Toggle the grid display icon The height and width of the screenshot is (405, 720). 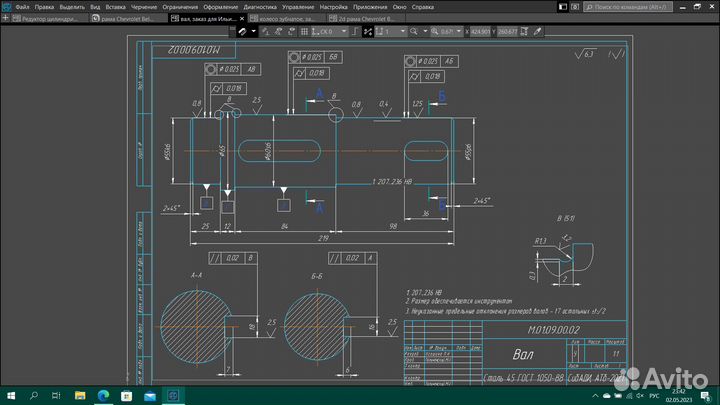click(304, 31)
